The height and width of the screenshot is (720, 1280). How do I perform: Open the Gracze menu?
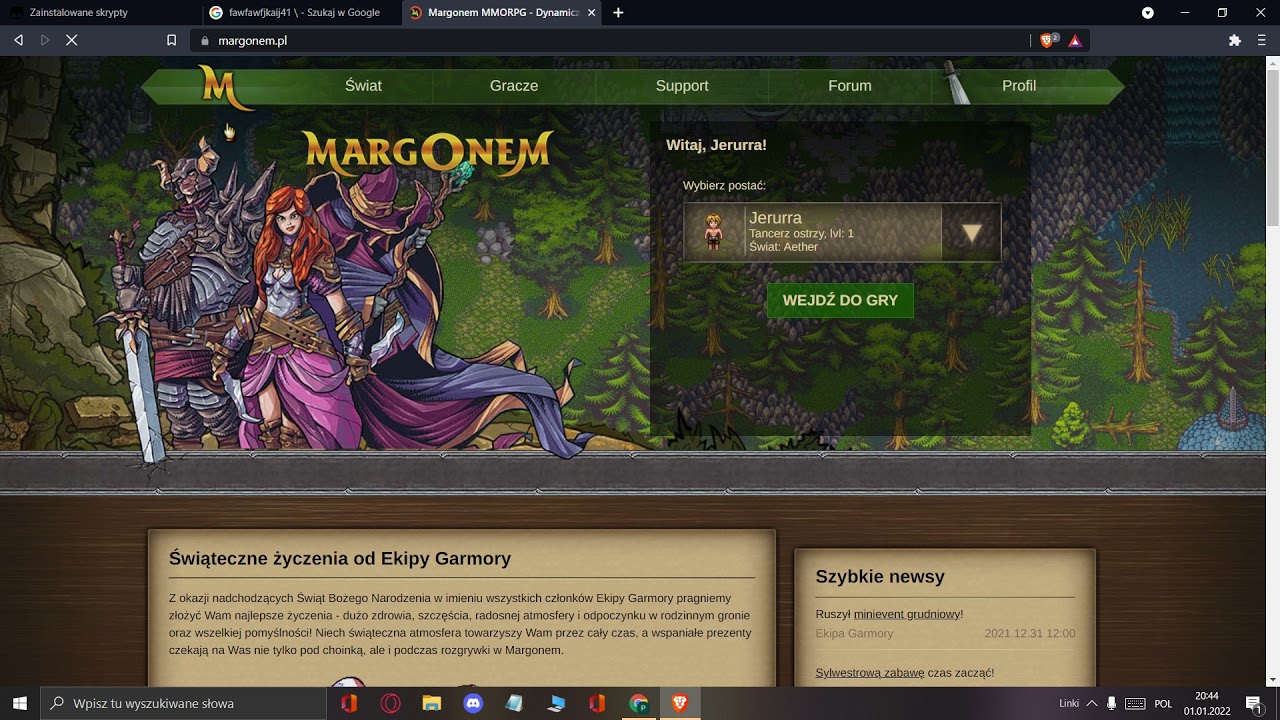click(x=514, y=86)
